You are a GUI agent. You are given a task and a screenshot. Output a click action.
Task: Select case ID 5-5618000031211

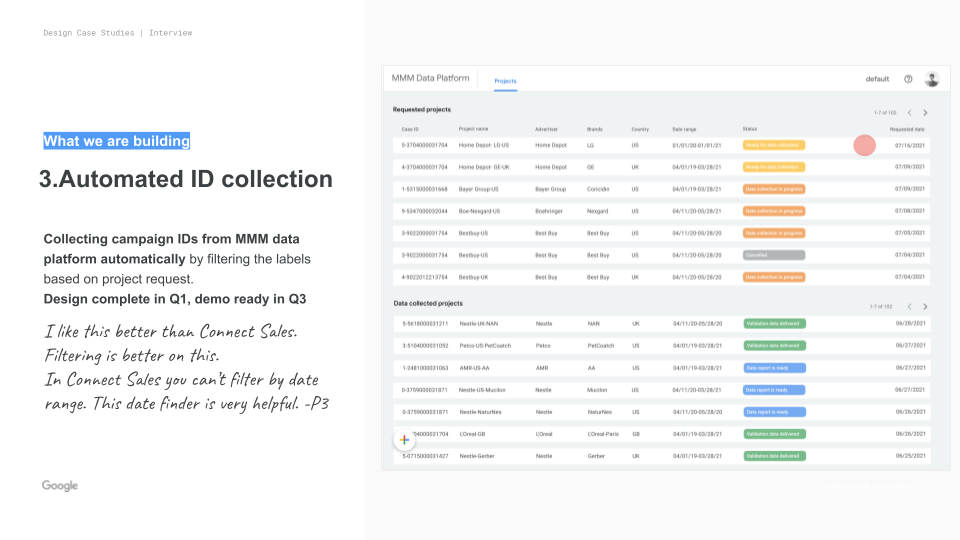pos(425,324)
